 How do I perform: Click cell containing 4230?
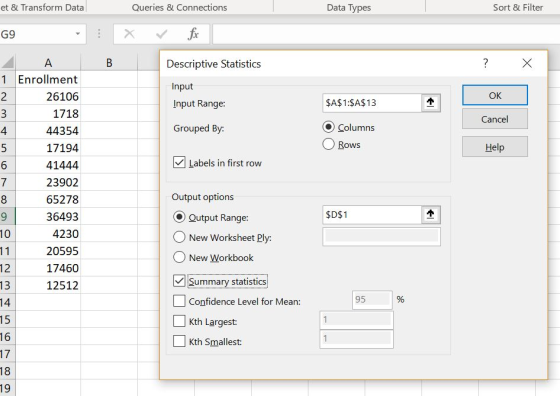point(48,234)
